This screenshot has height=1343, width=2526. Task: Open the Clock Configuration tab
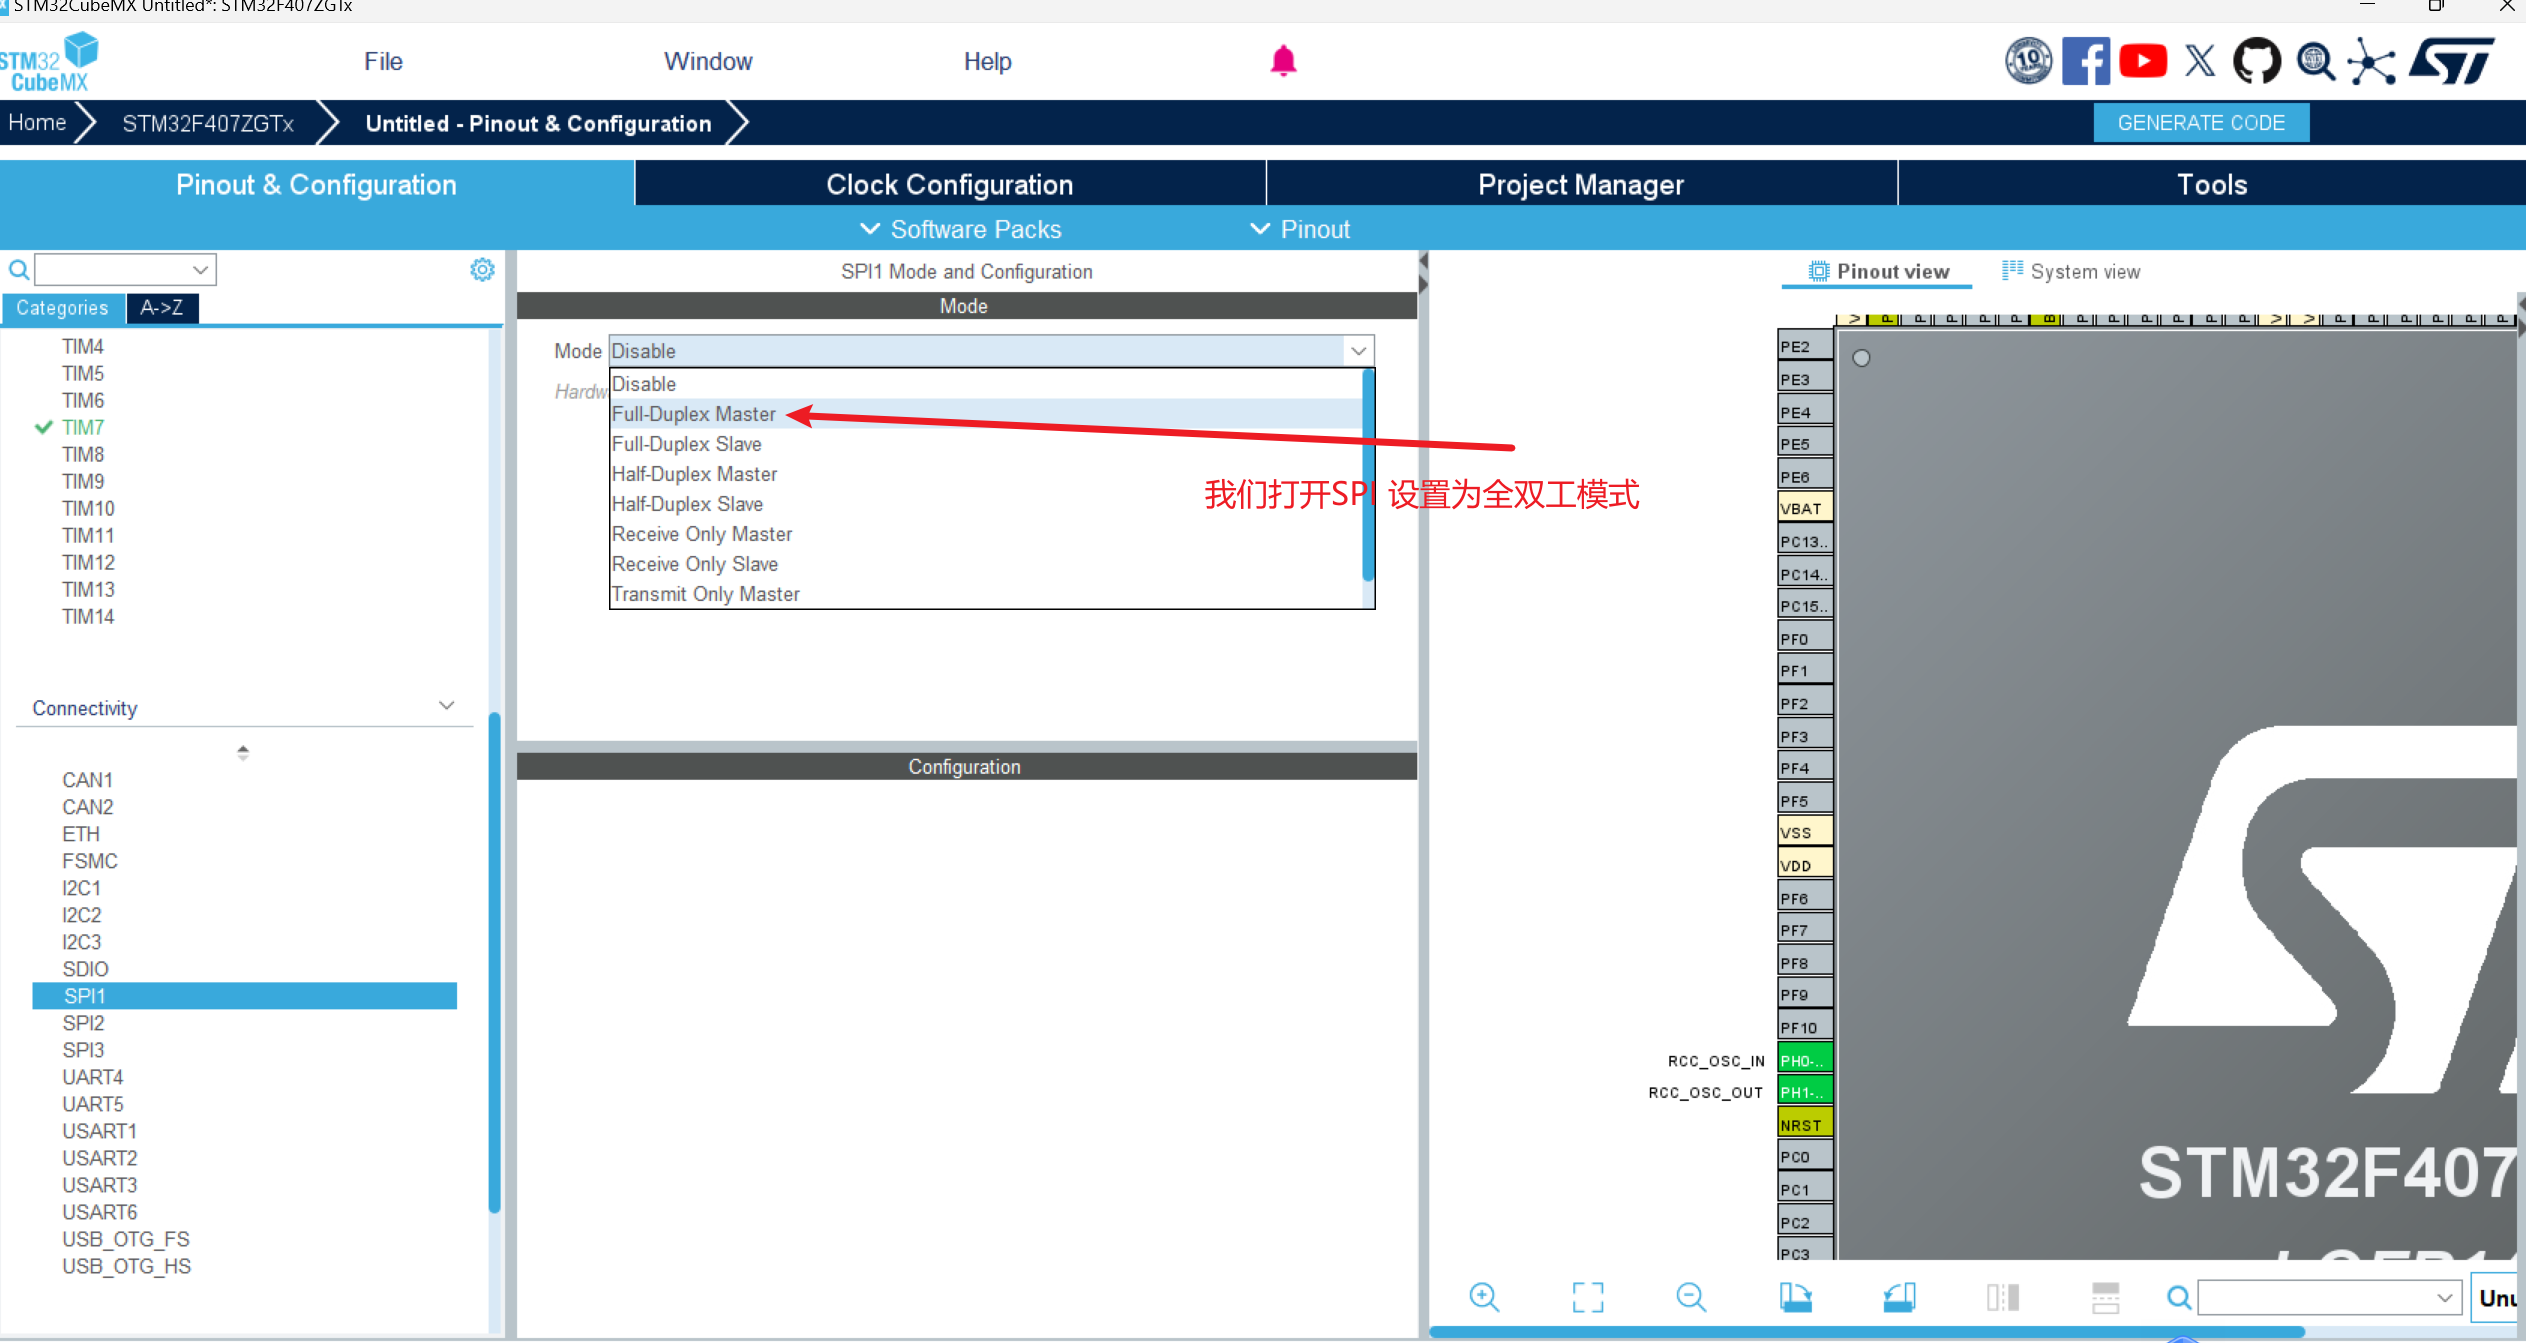[949, 184]
